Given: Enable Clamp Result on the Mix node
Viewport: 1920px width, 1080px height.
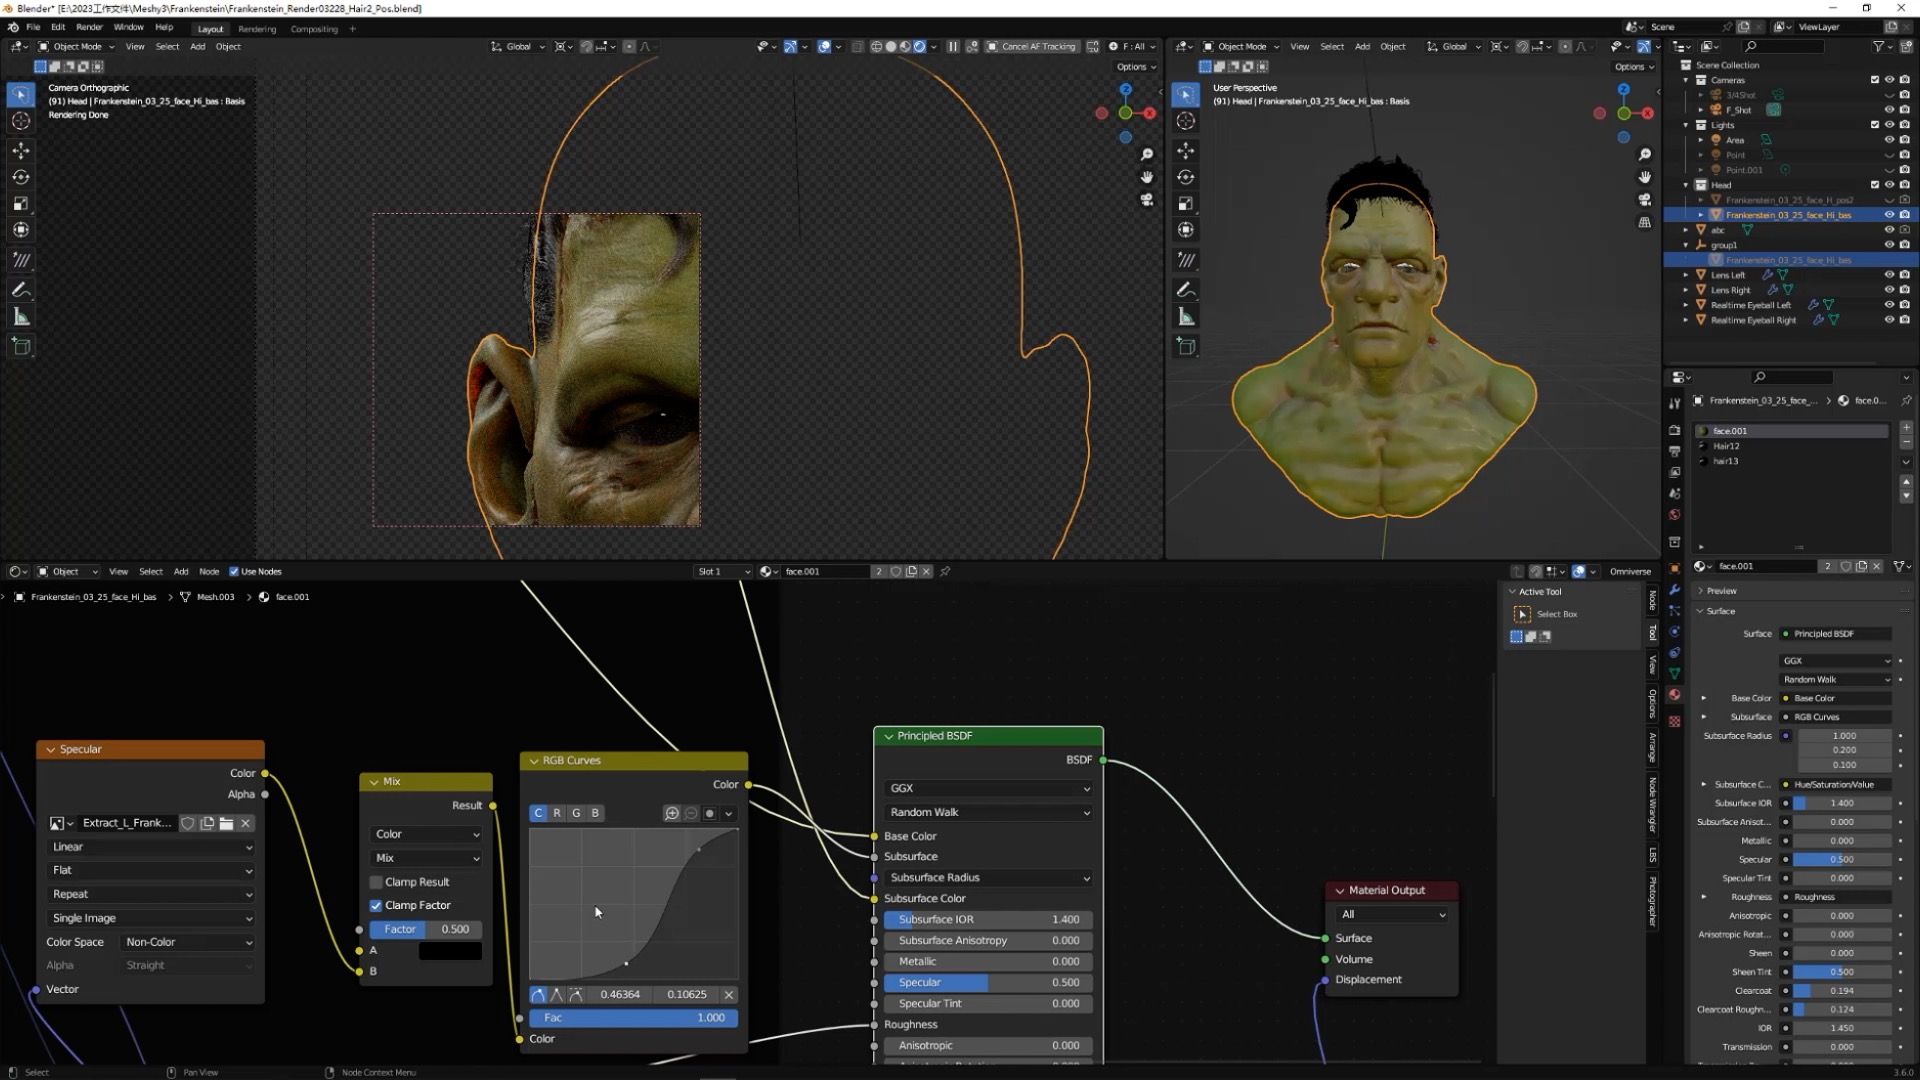Looking at the screenshot, I should [x=377, y=882].
